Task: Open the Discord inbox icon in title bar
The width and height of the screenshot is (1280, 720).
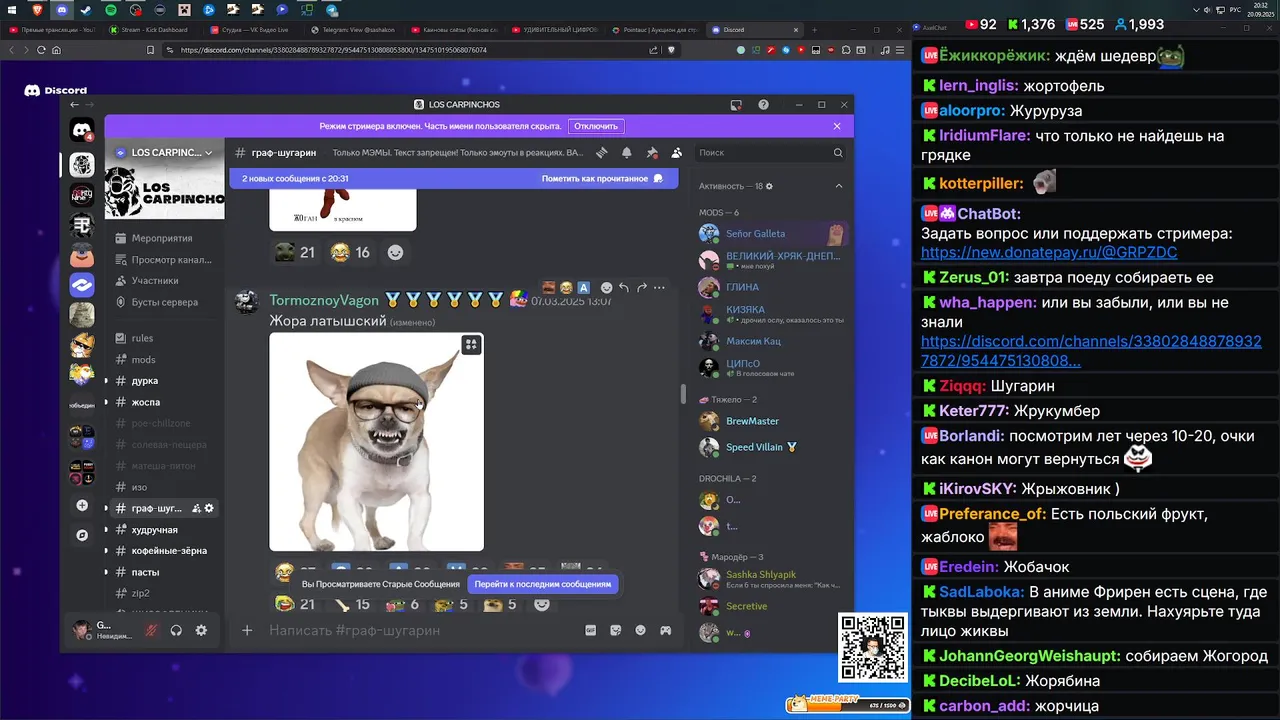Action: [736, 105]
